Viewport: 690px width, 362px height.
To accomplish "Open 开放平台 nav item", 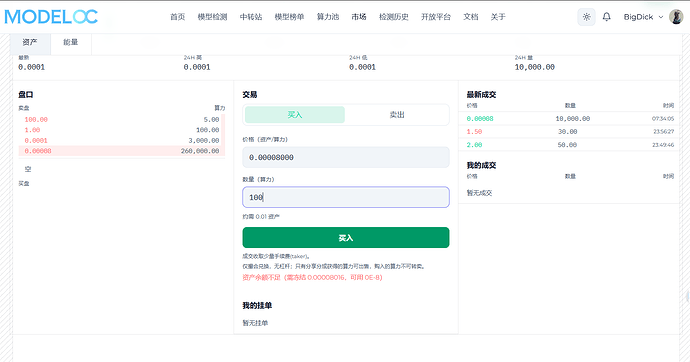I will click(436, 17).
